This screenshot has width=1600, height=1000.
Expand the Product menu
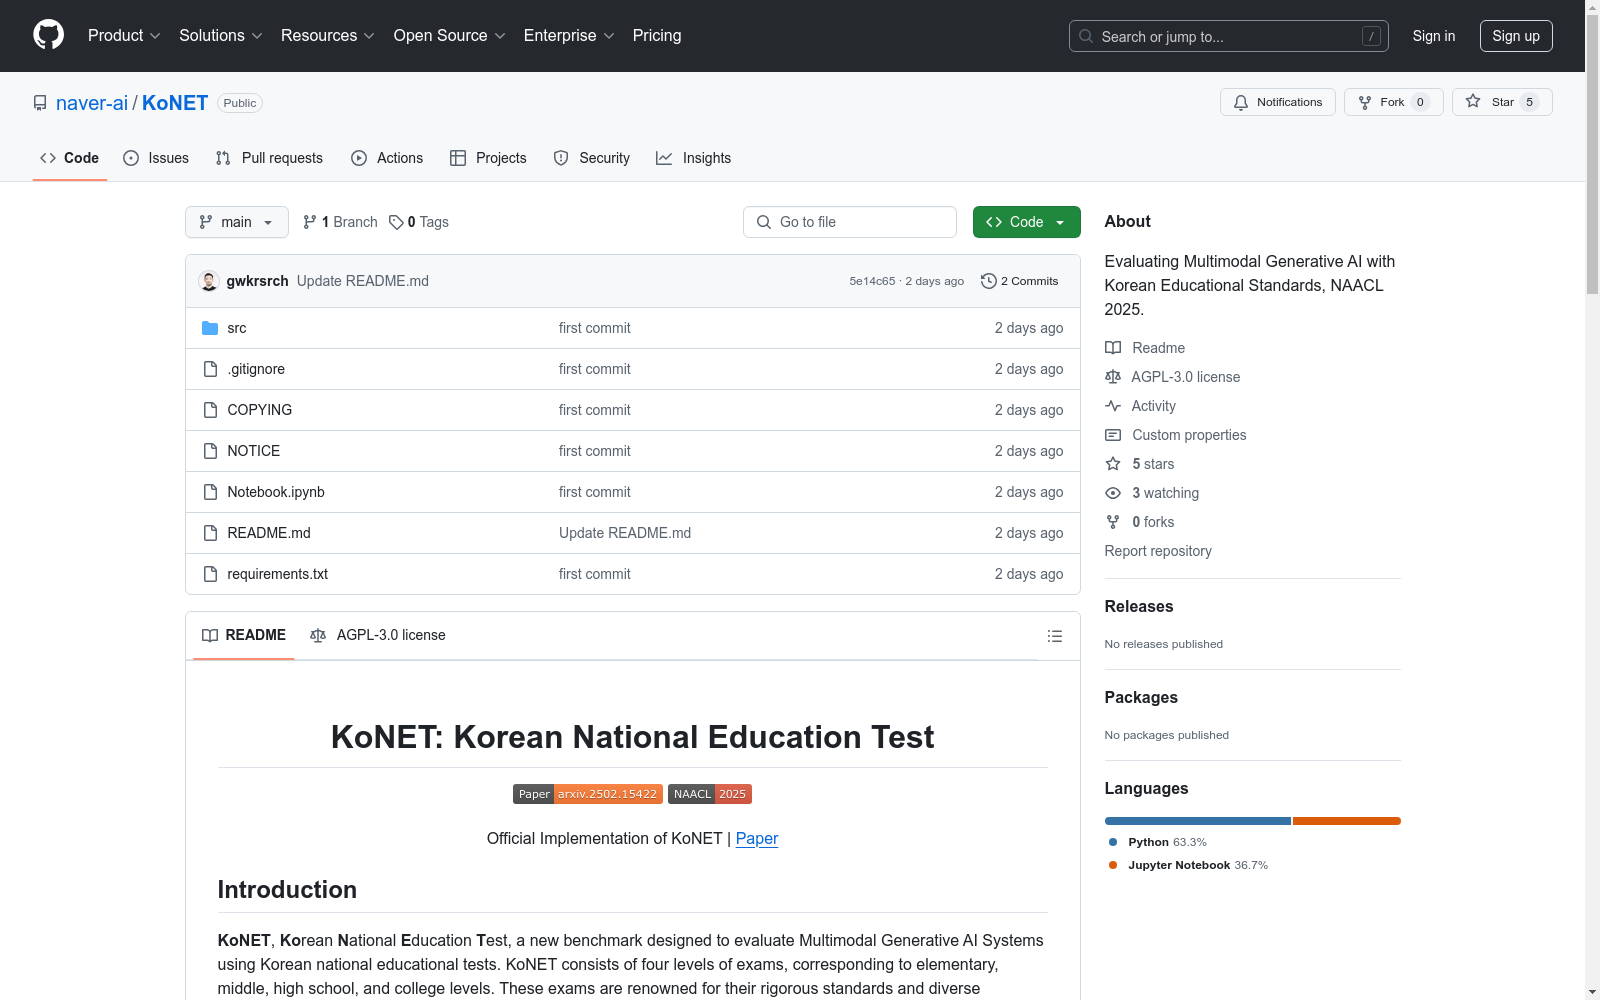[124, 35]
